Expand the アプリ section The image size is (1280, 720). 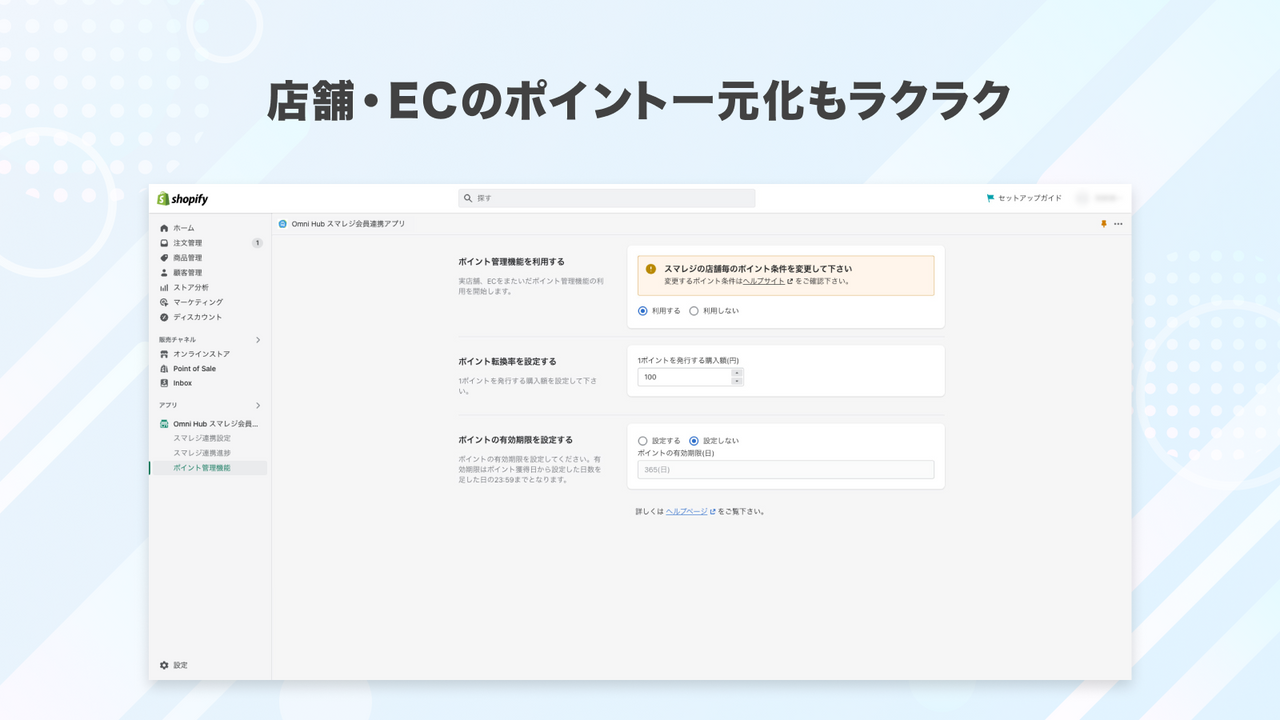(x=258, y=405)
